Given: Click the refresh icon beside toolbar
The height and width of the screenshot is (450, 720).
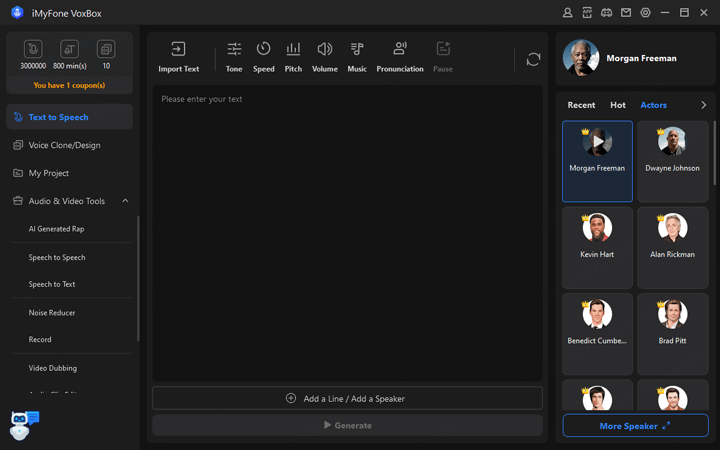Looking at the screenshot, I should (533, 59).
